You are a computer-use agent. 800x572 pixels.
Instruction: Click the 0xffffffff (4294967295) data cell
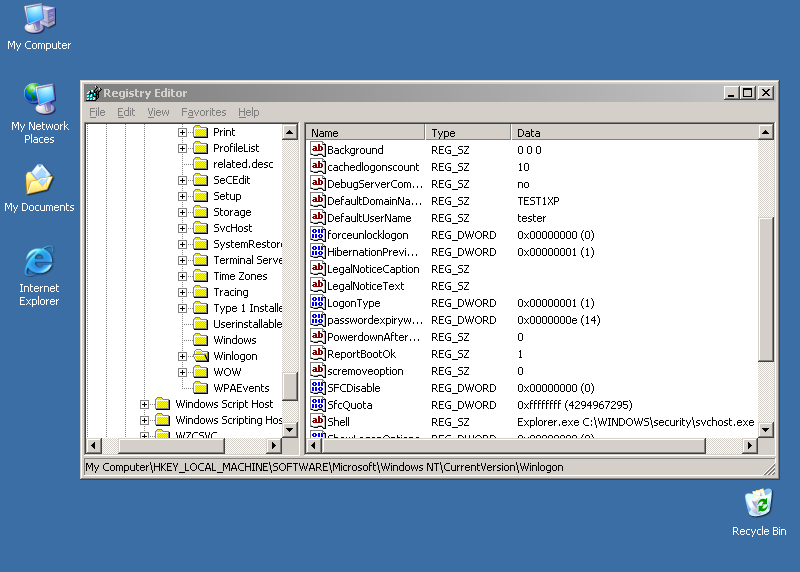pos(574,405)
